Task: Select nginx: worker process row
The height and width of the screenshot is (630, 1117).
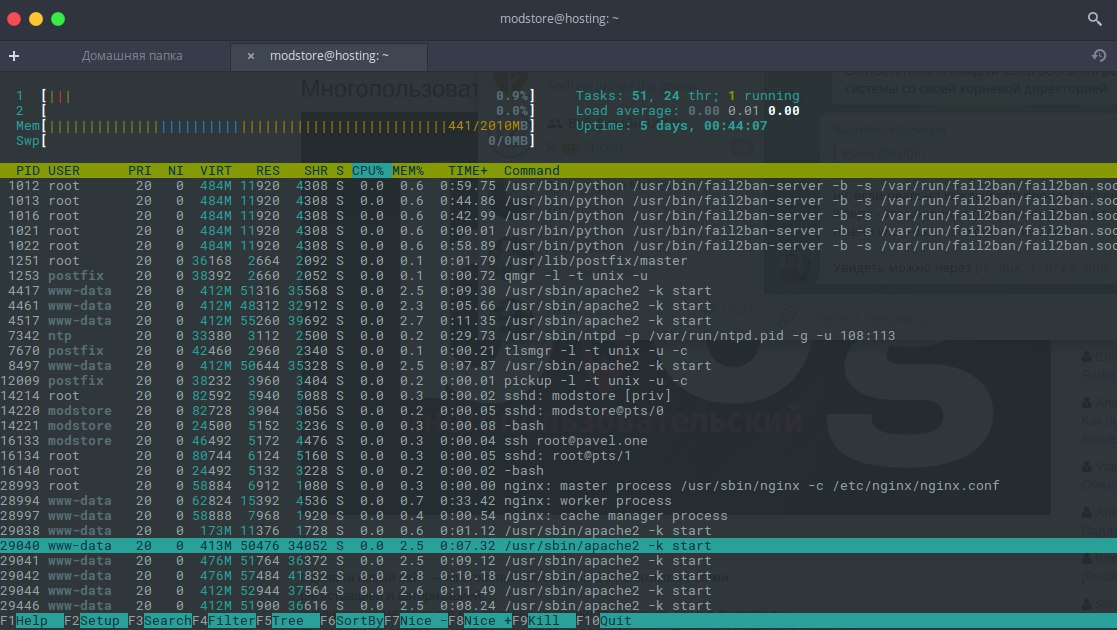Action: click(x=558, y=501)
